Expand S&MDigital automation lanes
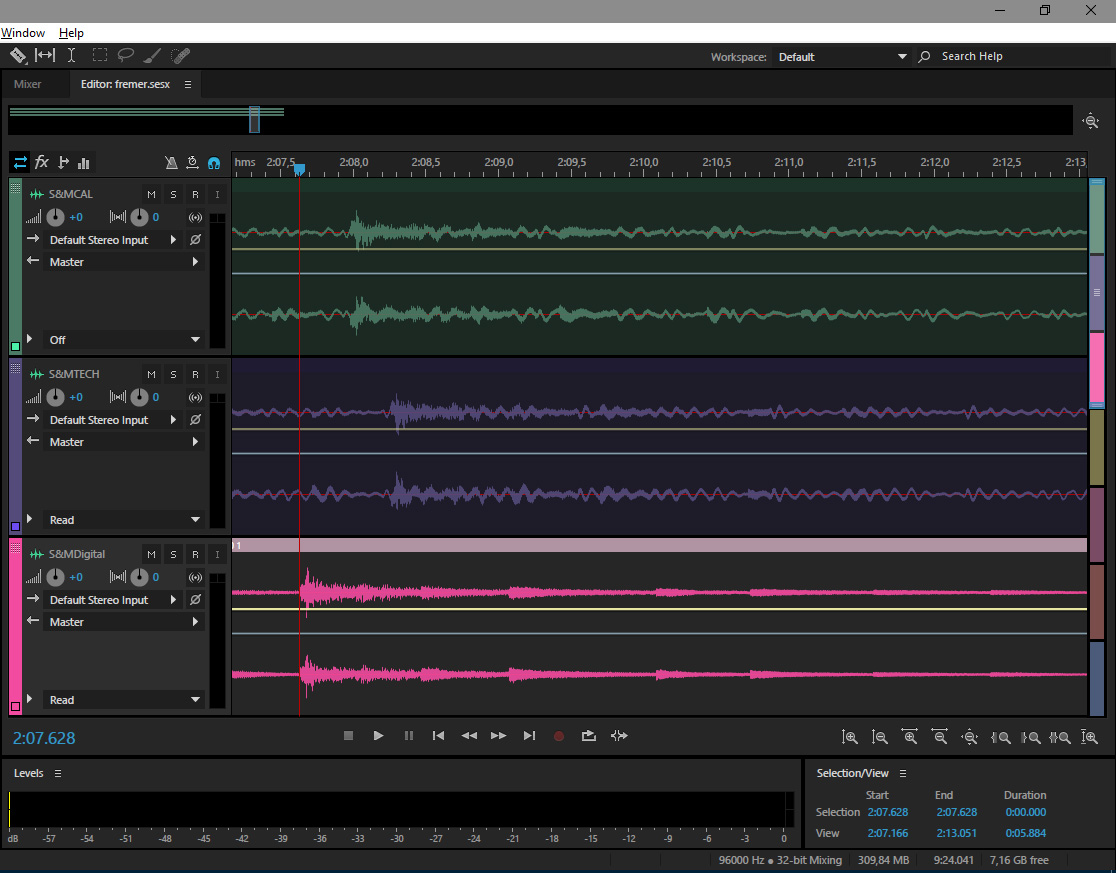The height and width of the screenshot is (873, 1116). pos(30,699)
